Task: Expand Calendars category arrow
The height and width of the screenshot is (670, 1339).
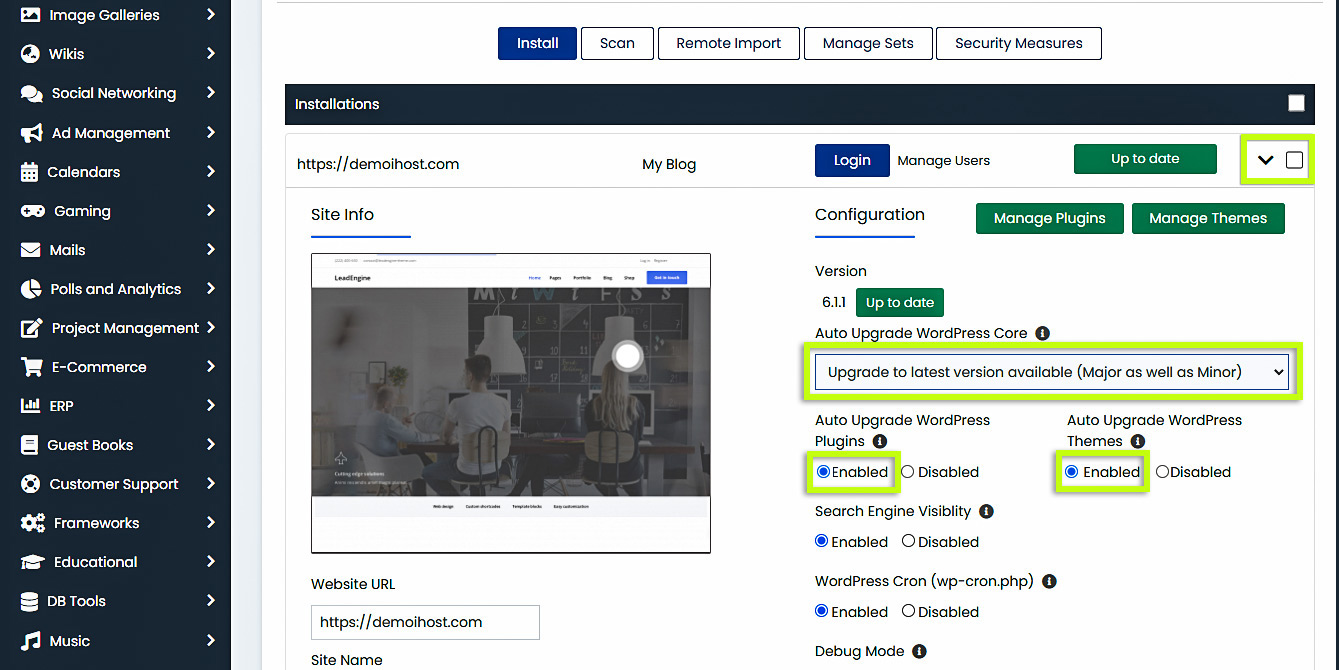Action: [210, 172]
